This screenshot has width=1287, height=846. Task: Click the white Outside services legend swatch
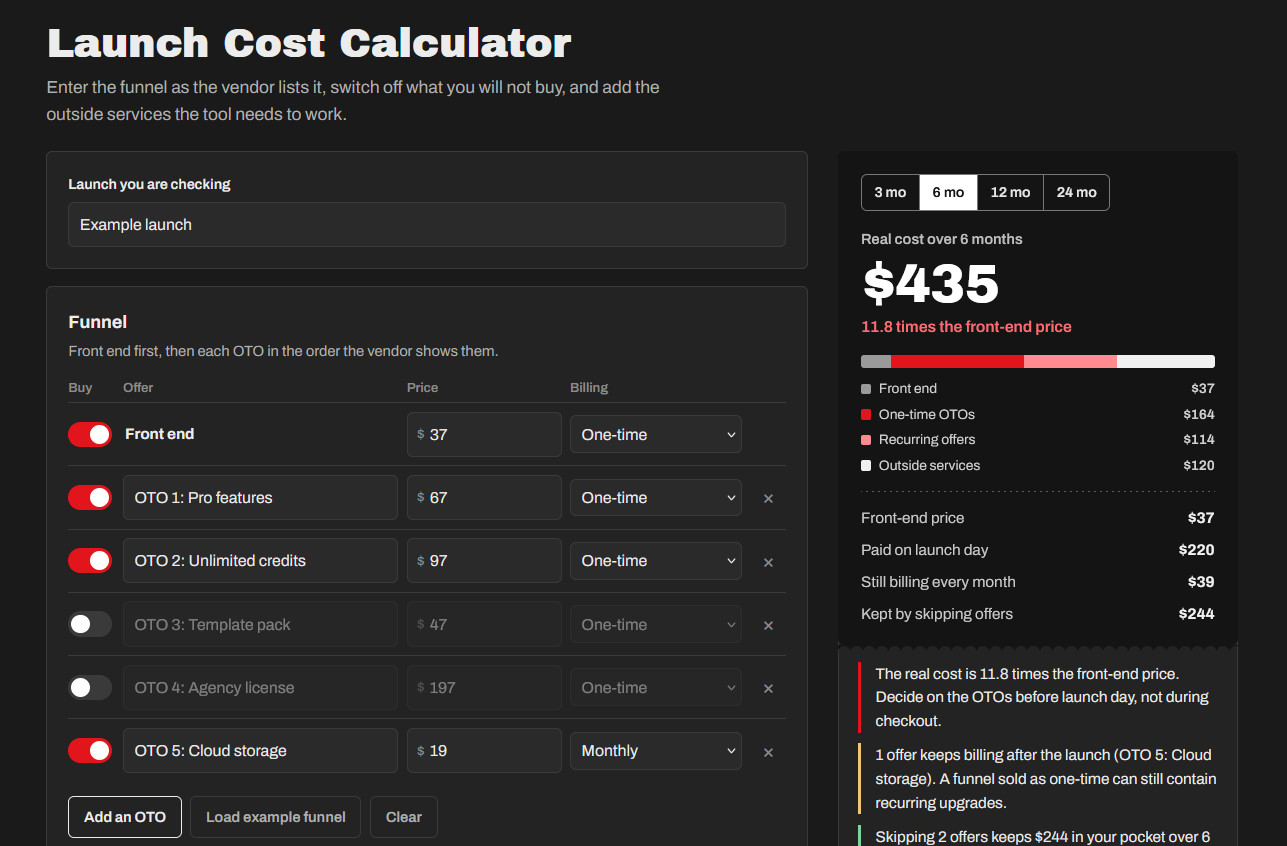coord(866,466)
